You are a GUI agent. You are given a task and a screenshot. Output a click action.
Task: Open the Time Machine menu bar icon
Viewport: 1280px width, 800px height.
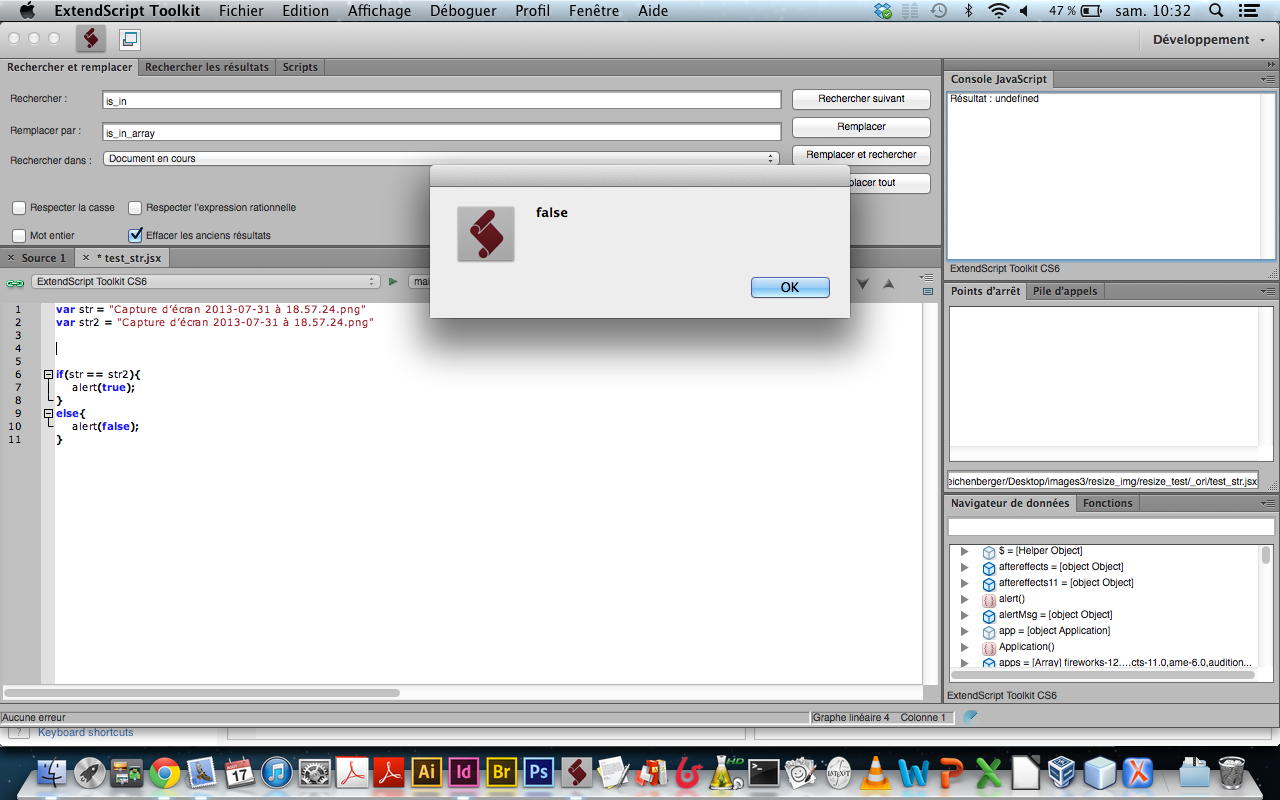[x=938, y=11]
